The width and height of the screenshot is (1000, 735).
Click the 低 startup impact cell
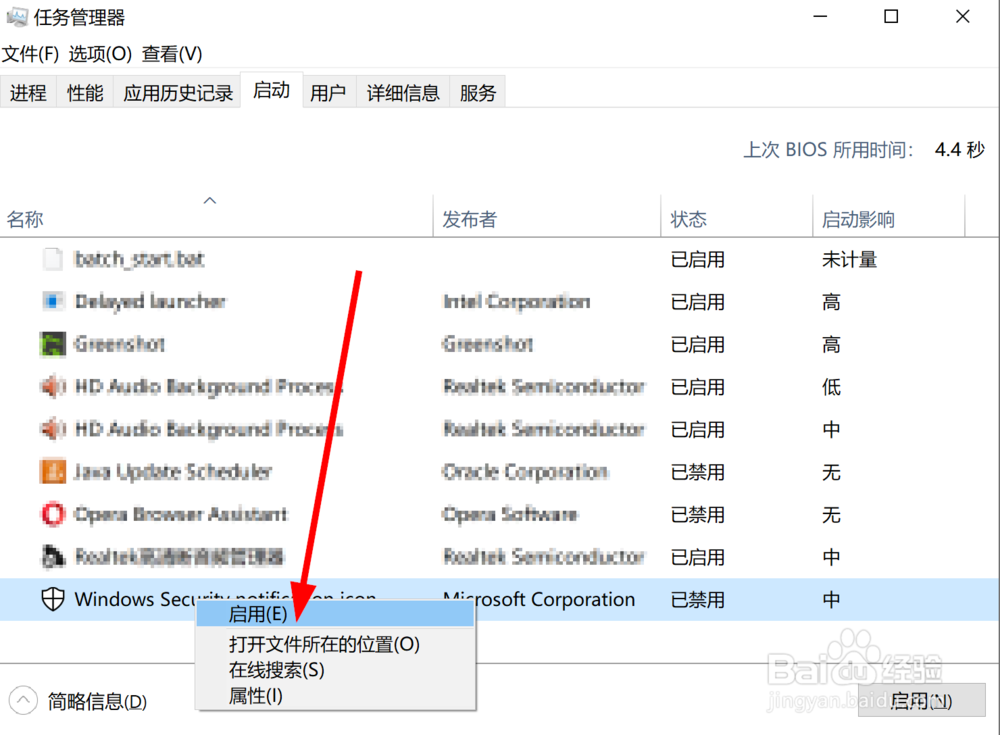click(x=832, y=387)
